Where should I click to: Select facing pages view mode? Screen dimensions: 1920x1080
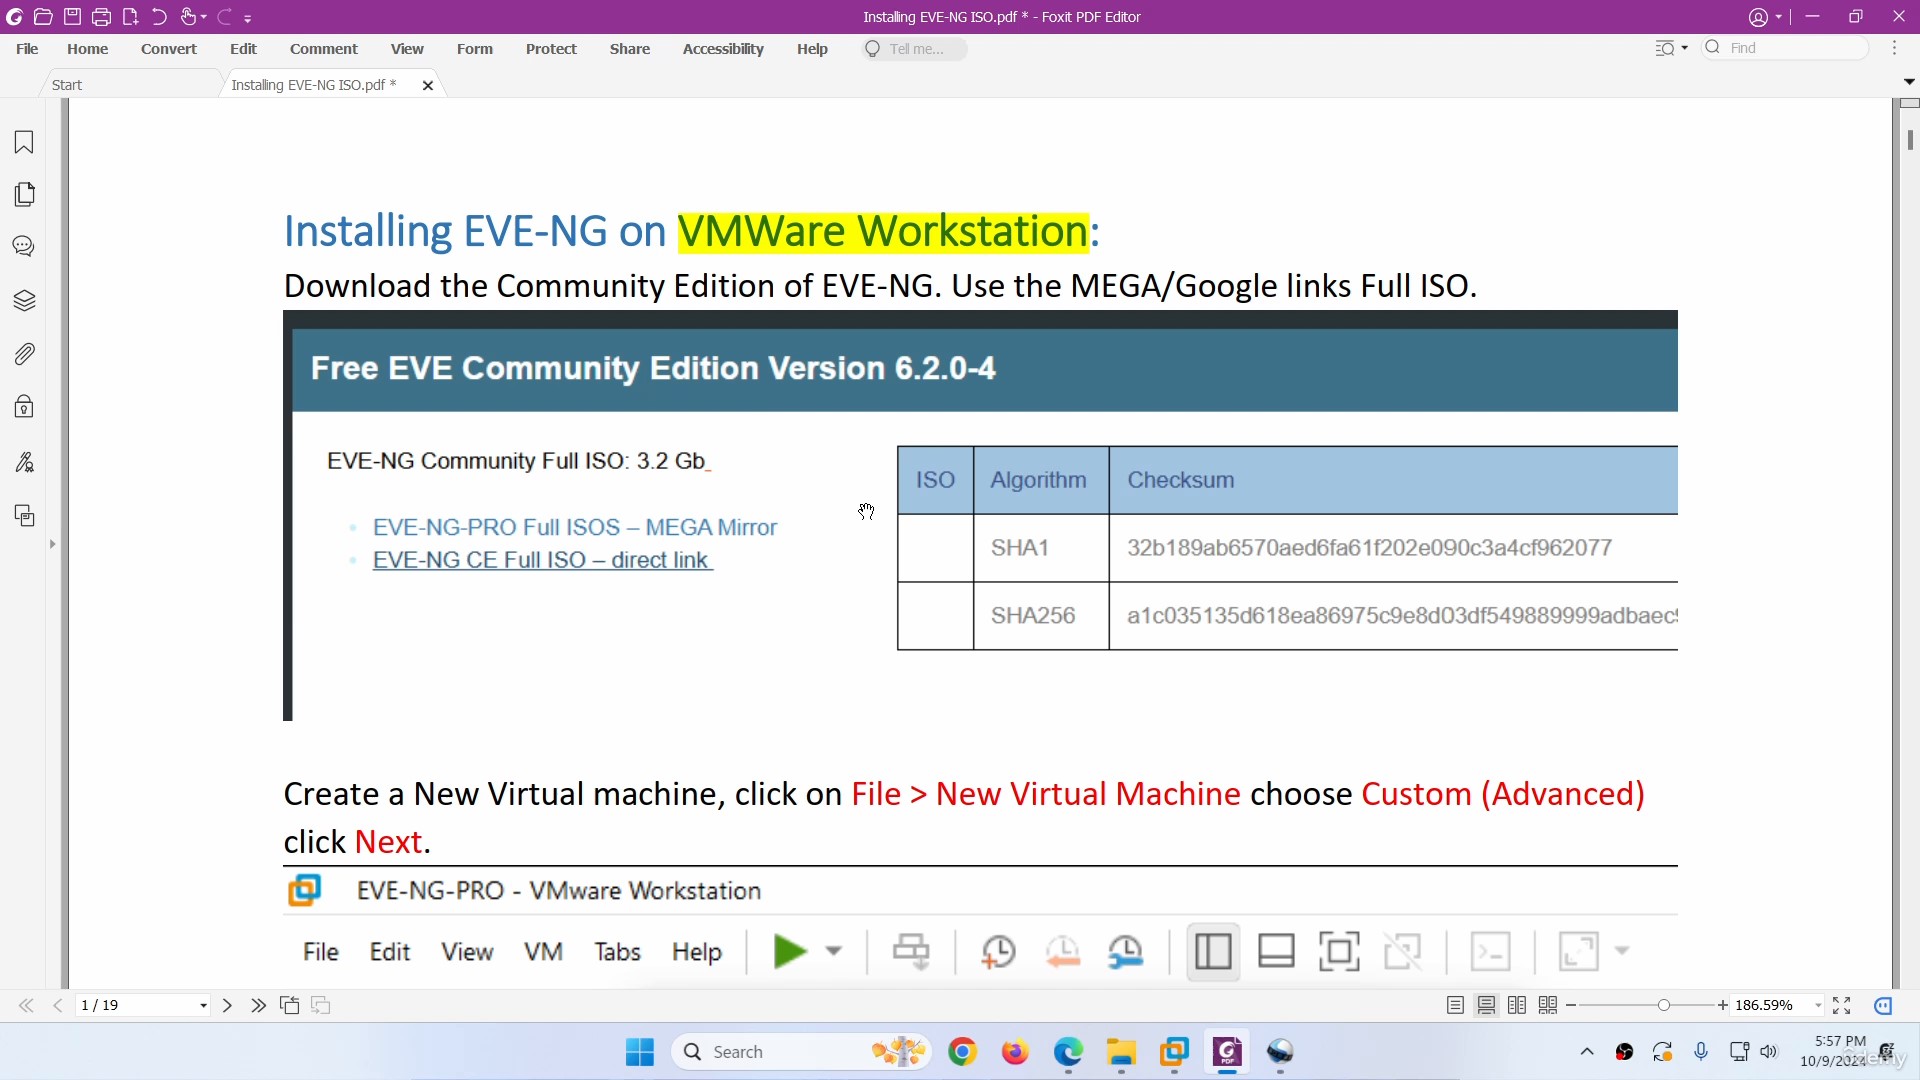1517,1005
